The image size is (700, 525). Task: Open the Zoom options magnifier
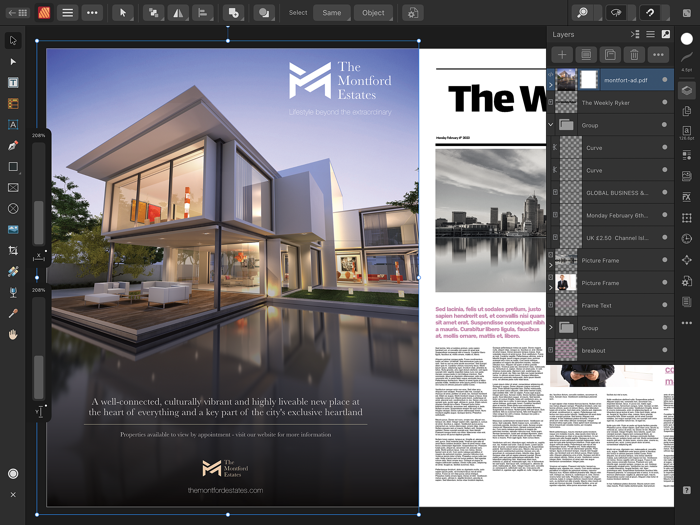(583, 12)
